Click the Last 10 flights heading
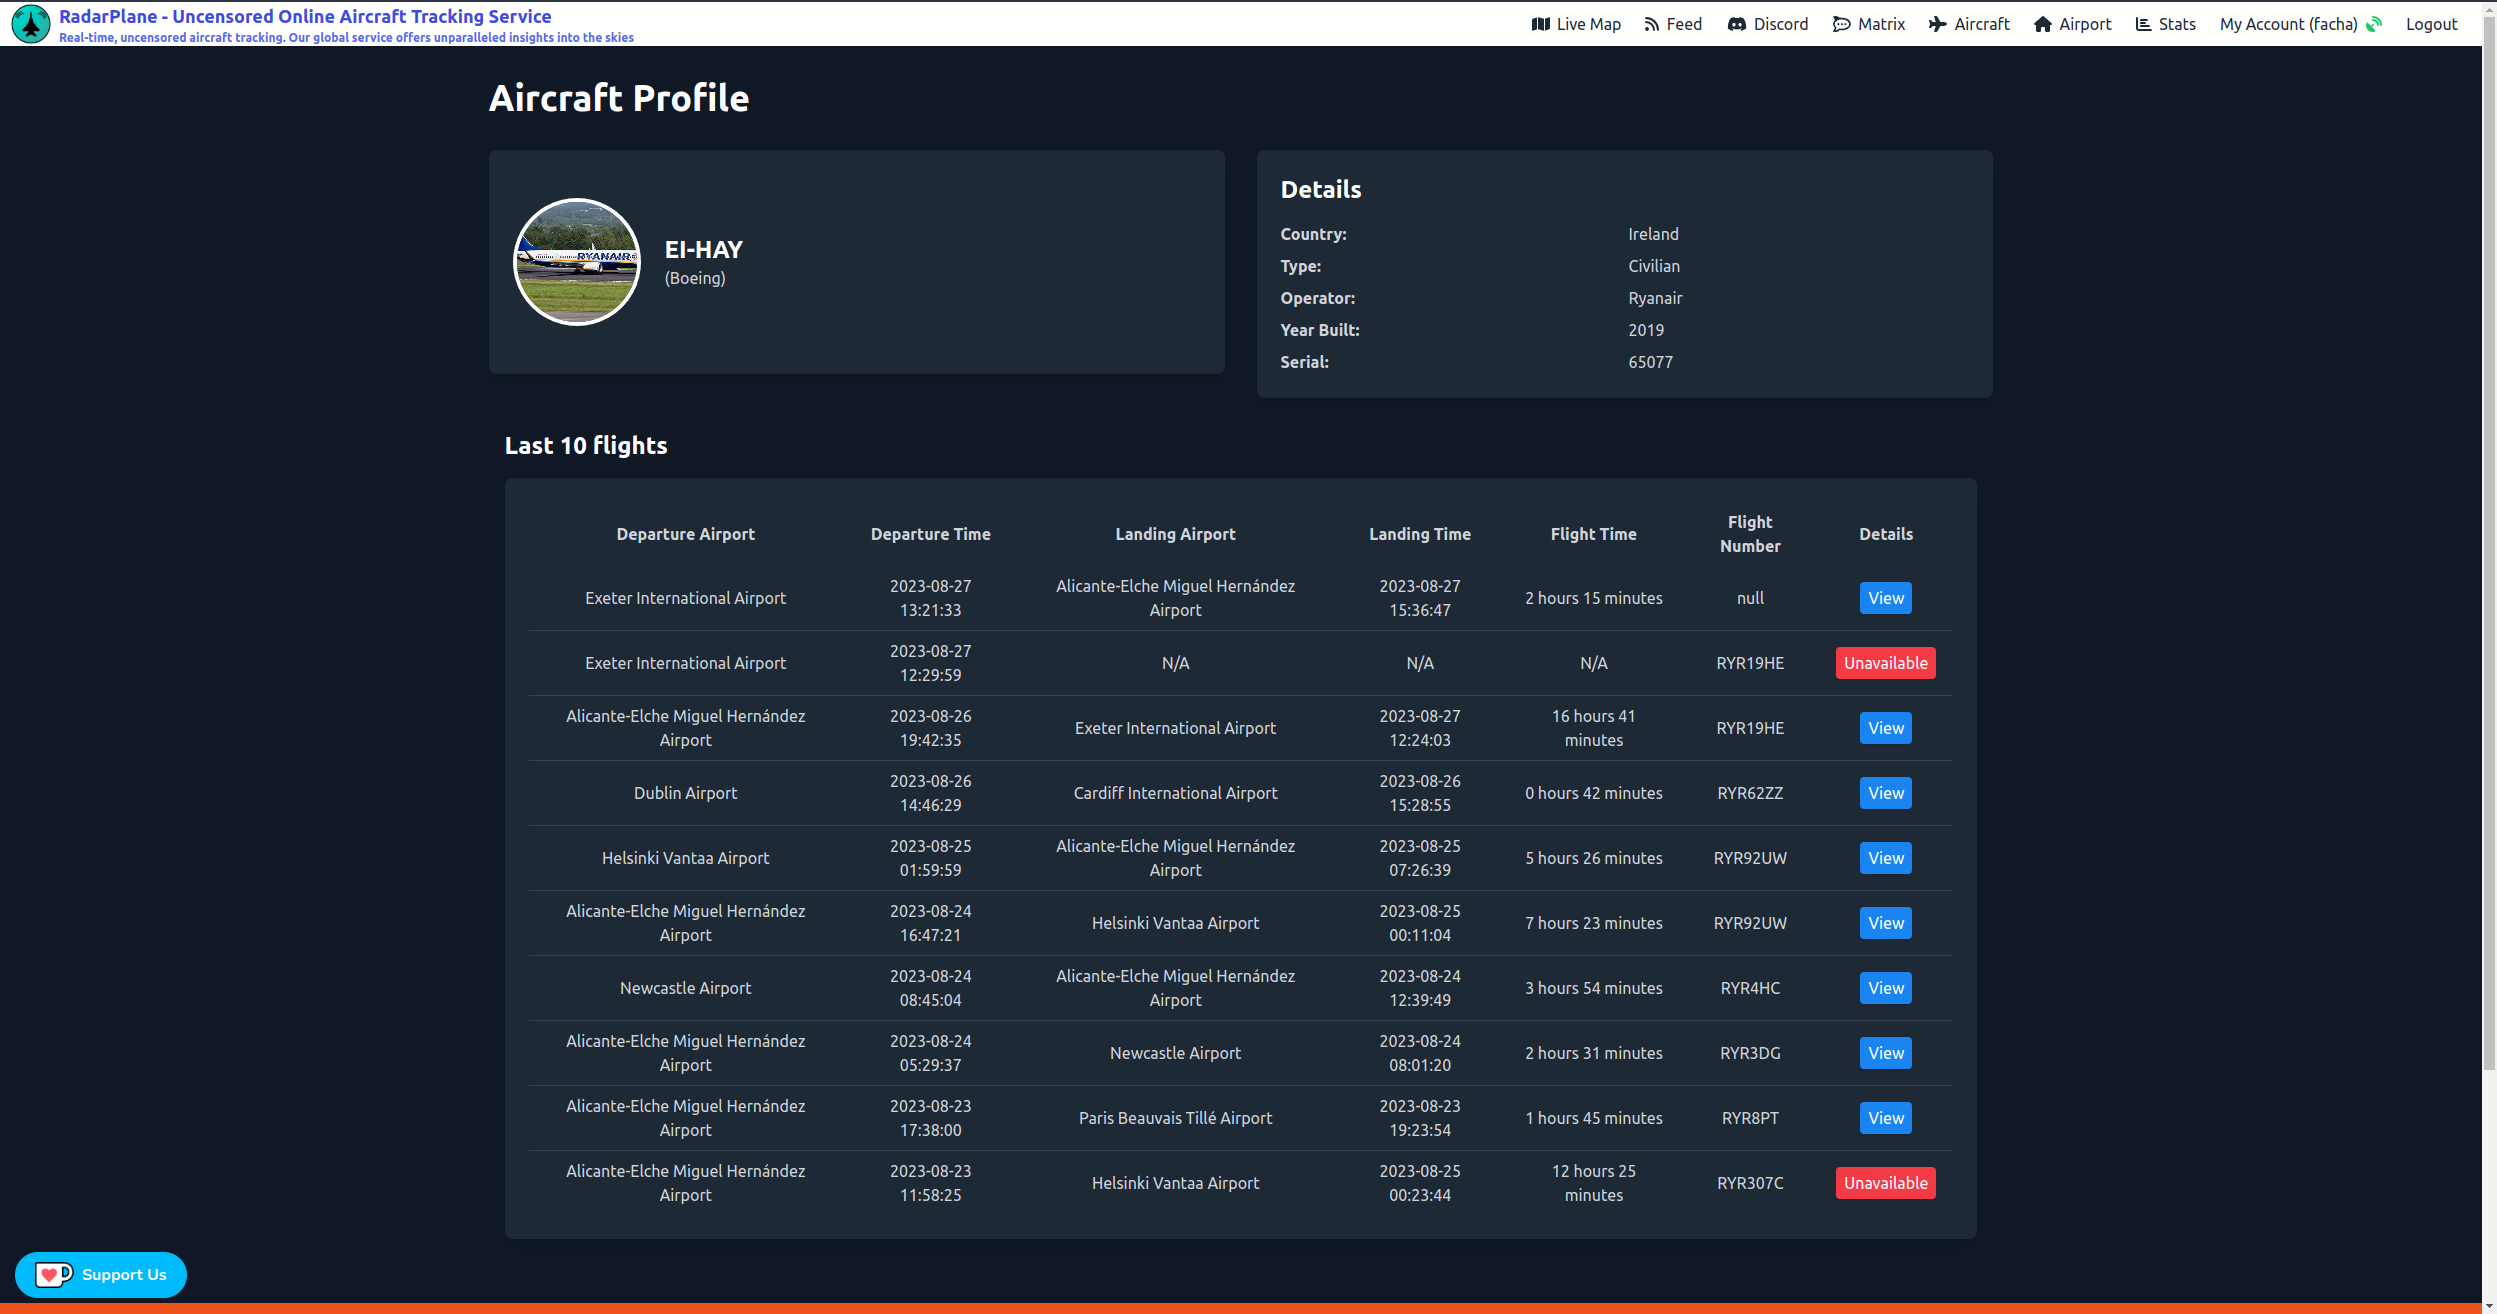The height and width of the screenshot is (1314, 2497). pos(586,446)
